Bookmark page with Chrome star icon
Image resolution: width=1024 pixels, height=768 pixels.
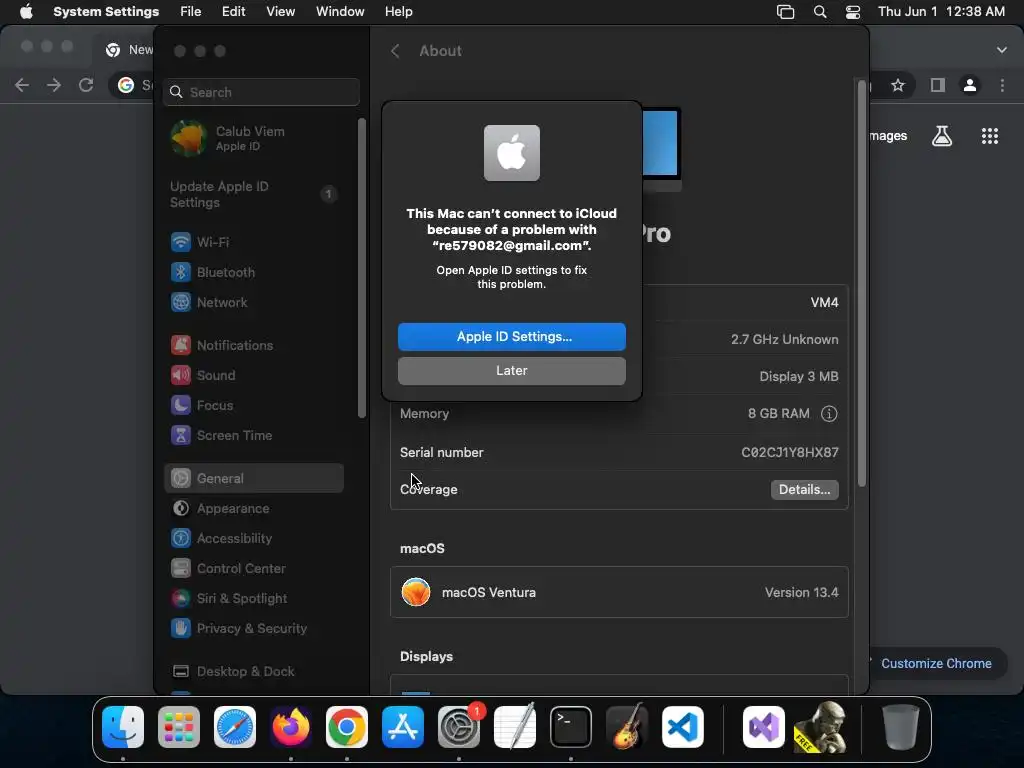click(898, 85)
